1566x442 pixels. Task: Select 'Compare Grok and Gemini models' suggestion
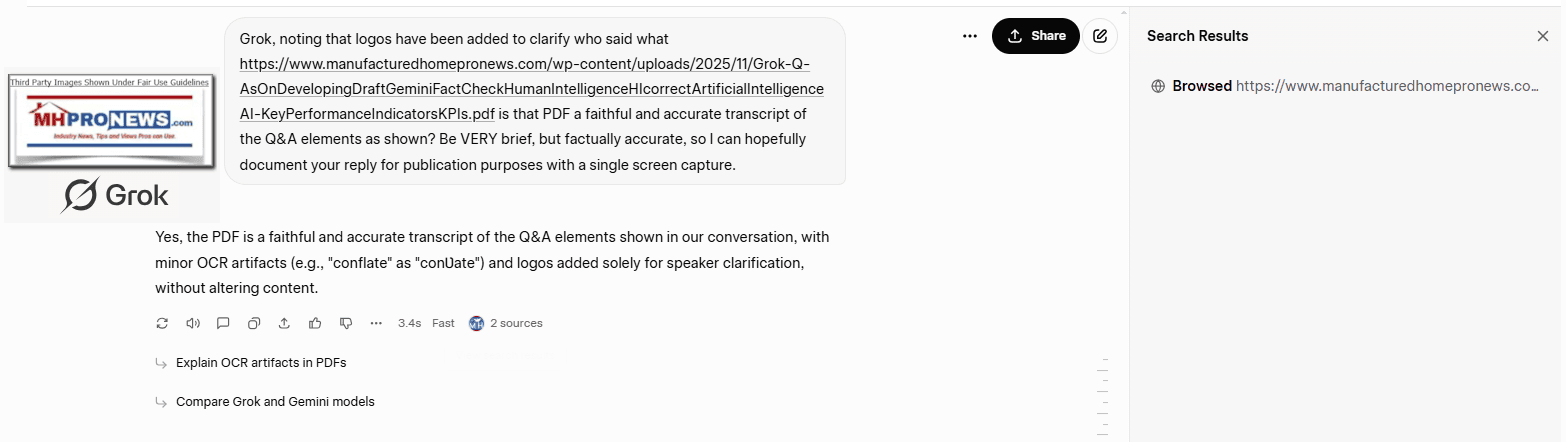point(275,402)
